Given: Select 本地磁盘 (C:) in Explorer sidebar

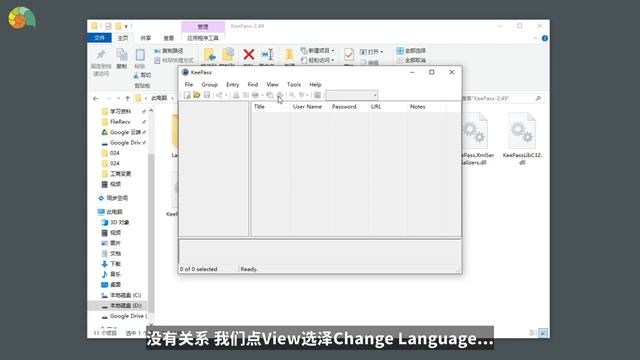Looking at the screenshot, I should coord(121,295).
